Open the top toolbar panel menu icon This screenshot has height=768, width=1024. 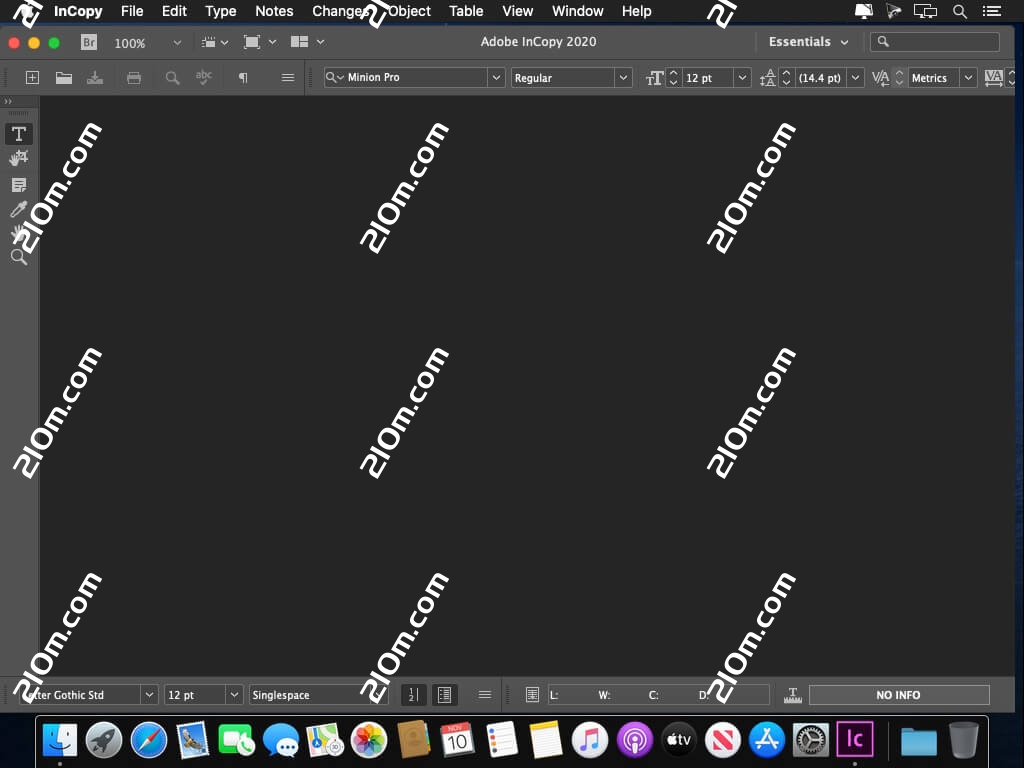pyautogui.click(x=288, y=78)
